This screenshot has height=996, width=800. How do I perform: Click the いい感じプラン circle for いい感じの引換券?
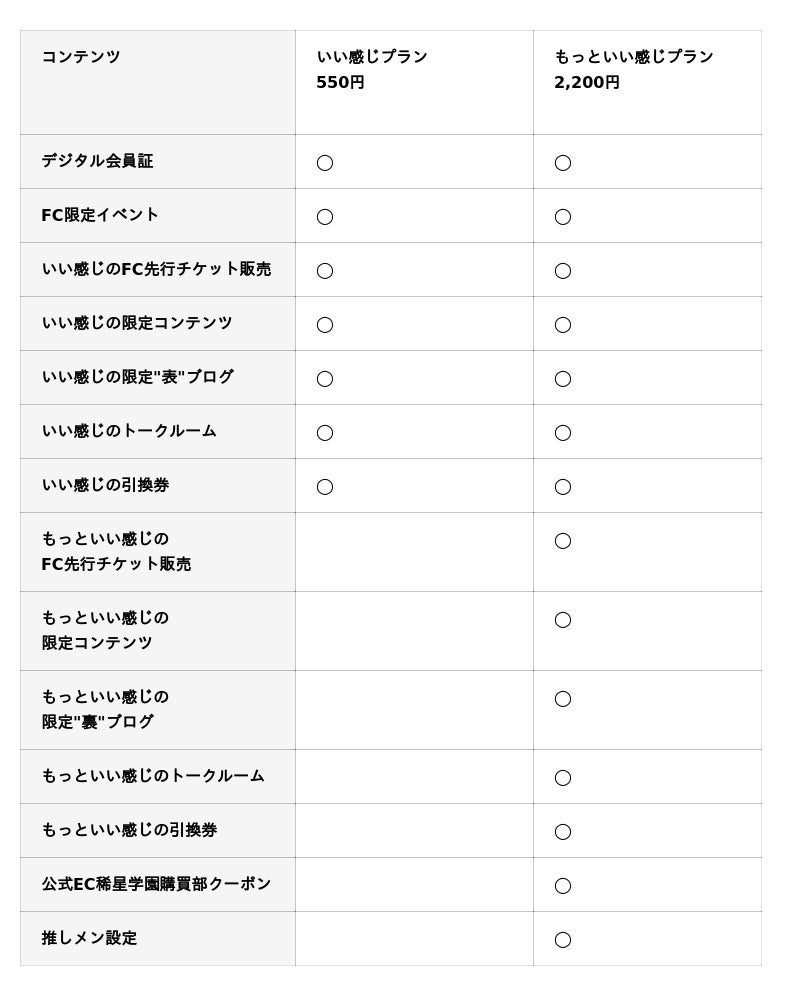325,487
